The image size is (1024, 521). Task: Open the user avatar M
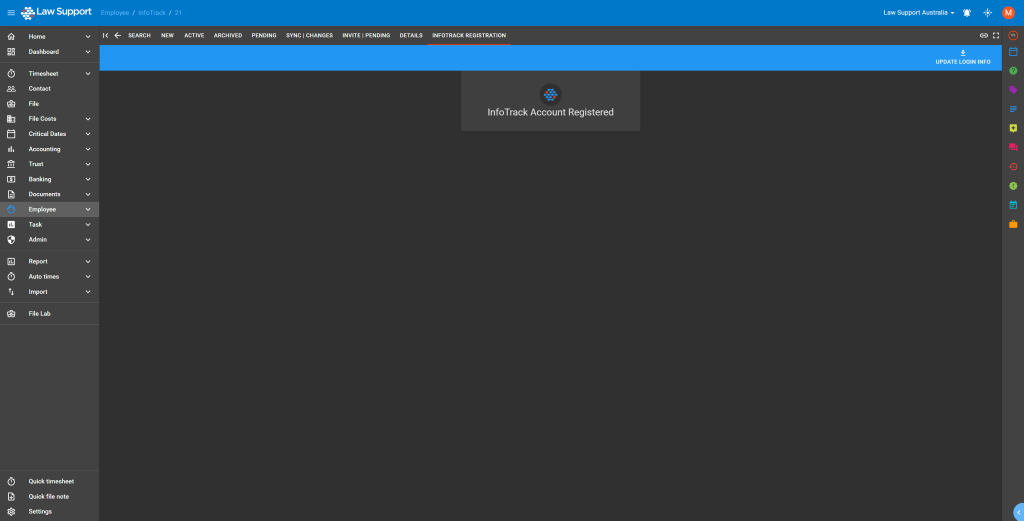pos(1008,13)
